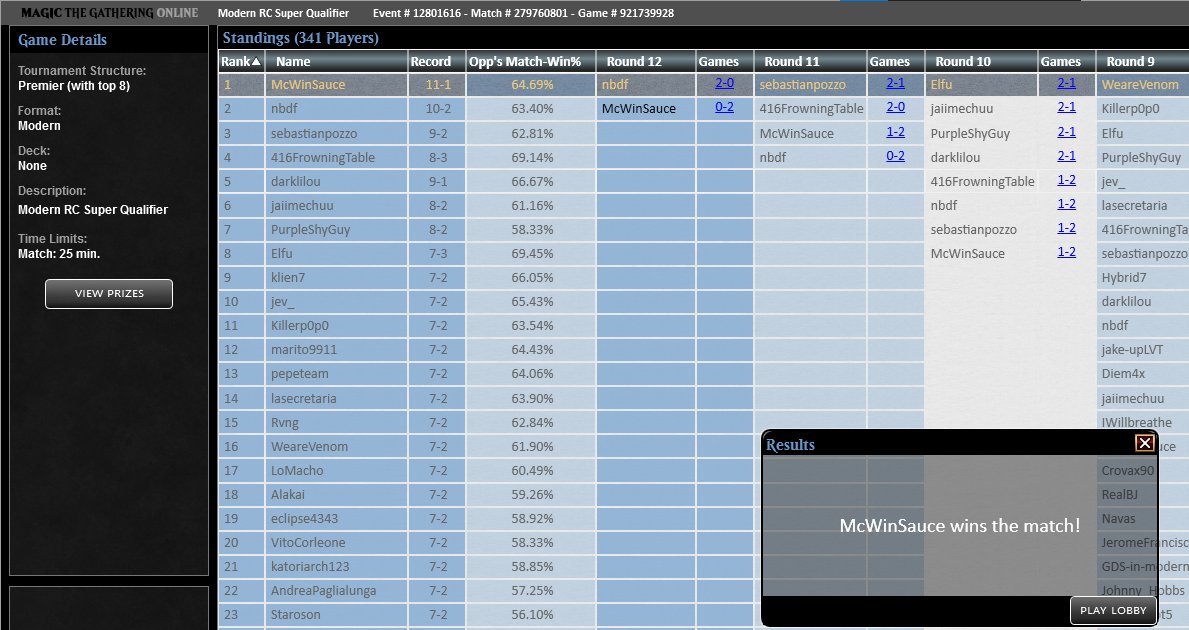Select marito9911 in the standings
This screenshot has height=630, width=1189.
point(303,350)
